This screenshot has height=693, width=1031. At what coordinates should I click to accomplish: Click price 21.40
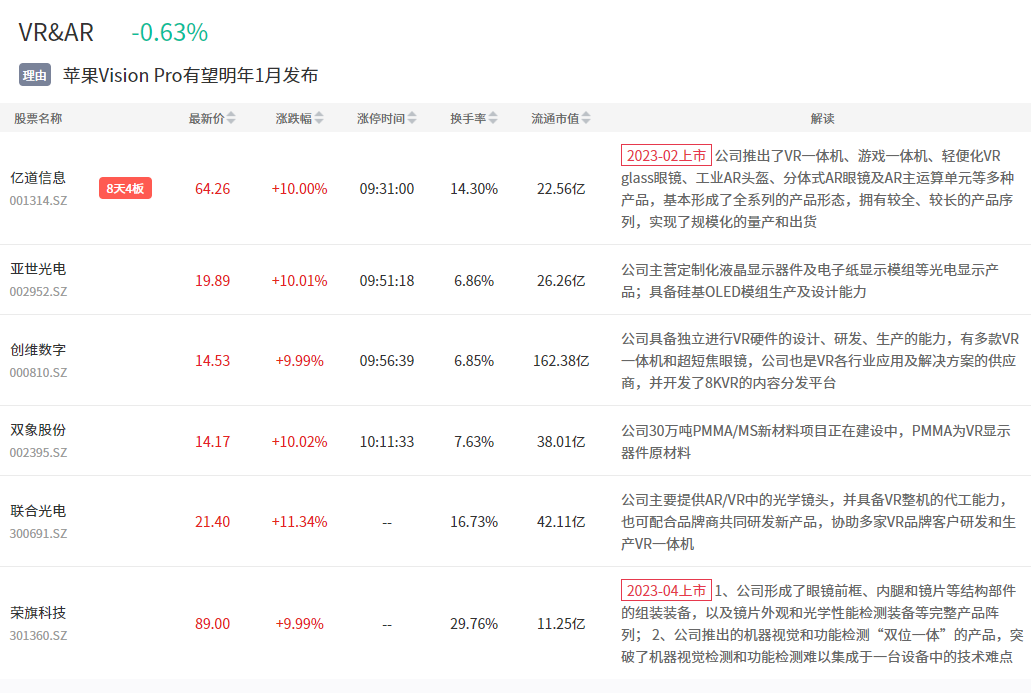pos(212,522)
